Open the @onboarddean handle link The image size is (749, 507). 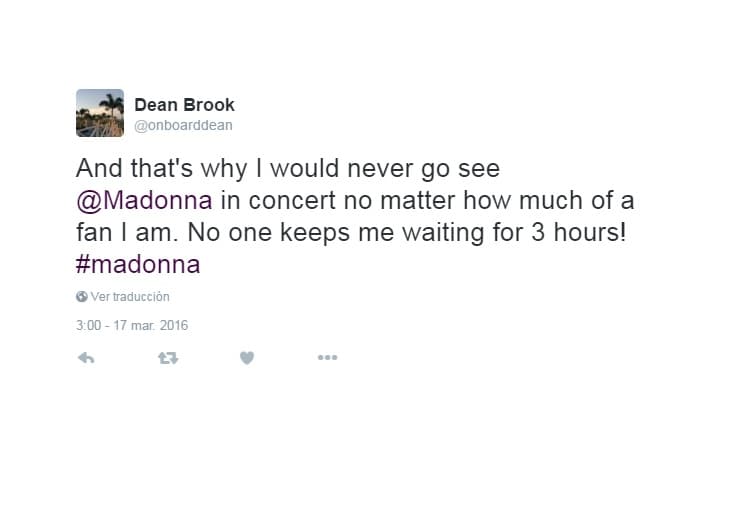[x=183, y=125]
